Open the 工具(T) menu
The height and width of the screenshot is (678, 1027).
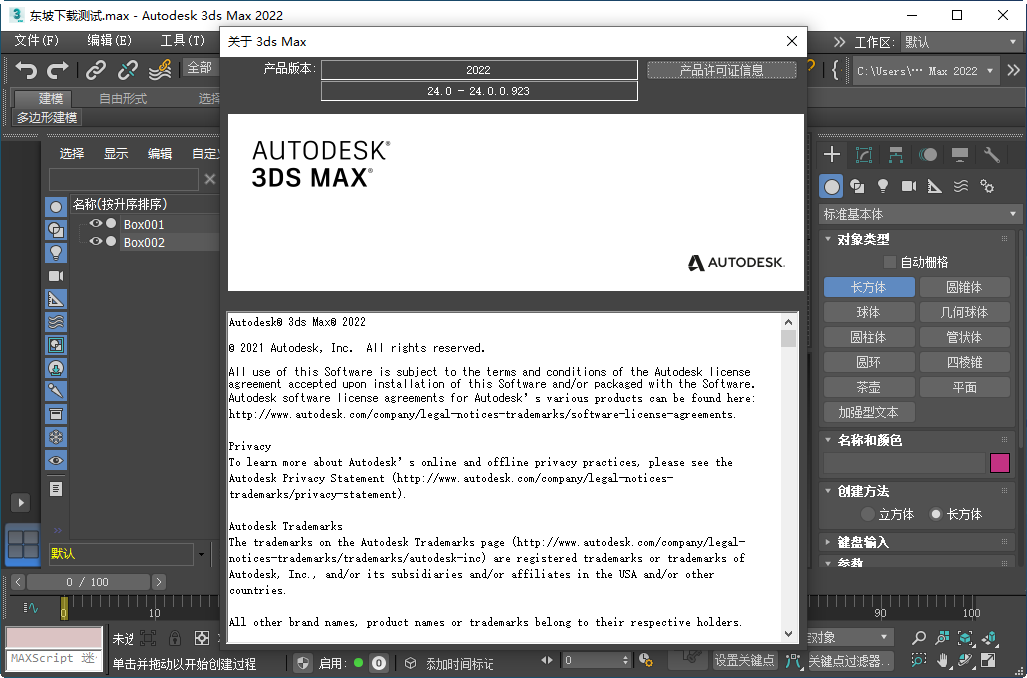(x=183, y=41)
